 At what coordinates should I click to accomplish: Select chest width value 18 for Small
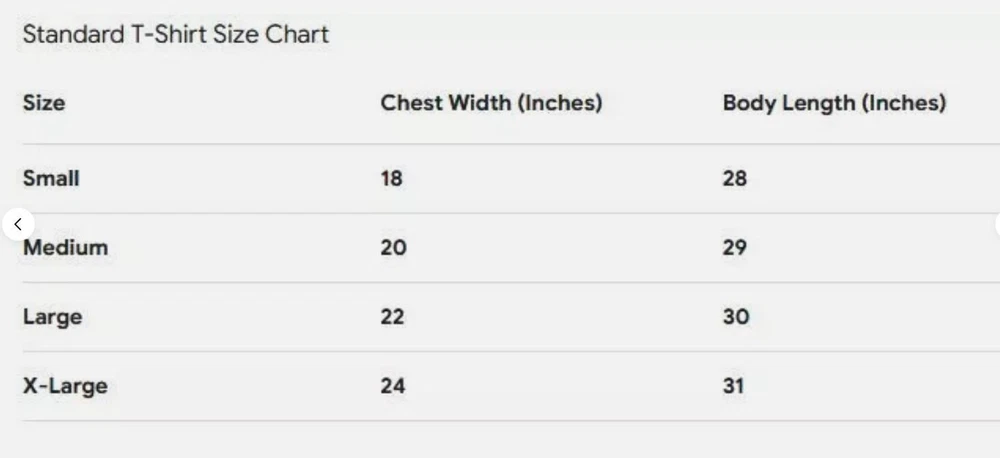(392, 179)
